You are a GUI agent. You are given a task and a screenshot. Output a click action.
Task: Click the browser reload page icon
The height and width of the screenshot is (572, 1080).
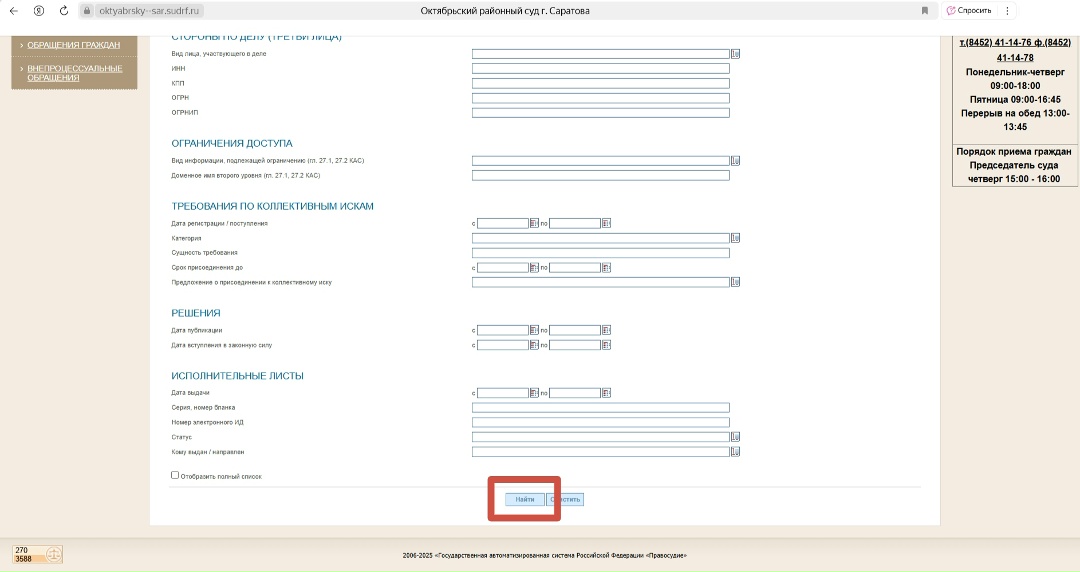tap(64, 10)
